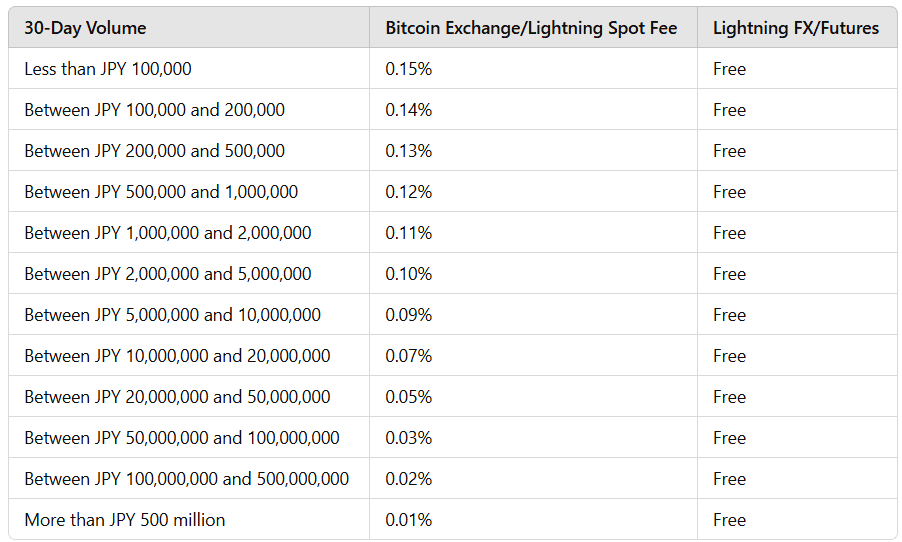Select "Between JPY 100,000 and 200,000" row label

[x=154, y=110]
